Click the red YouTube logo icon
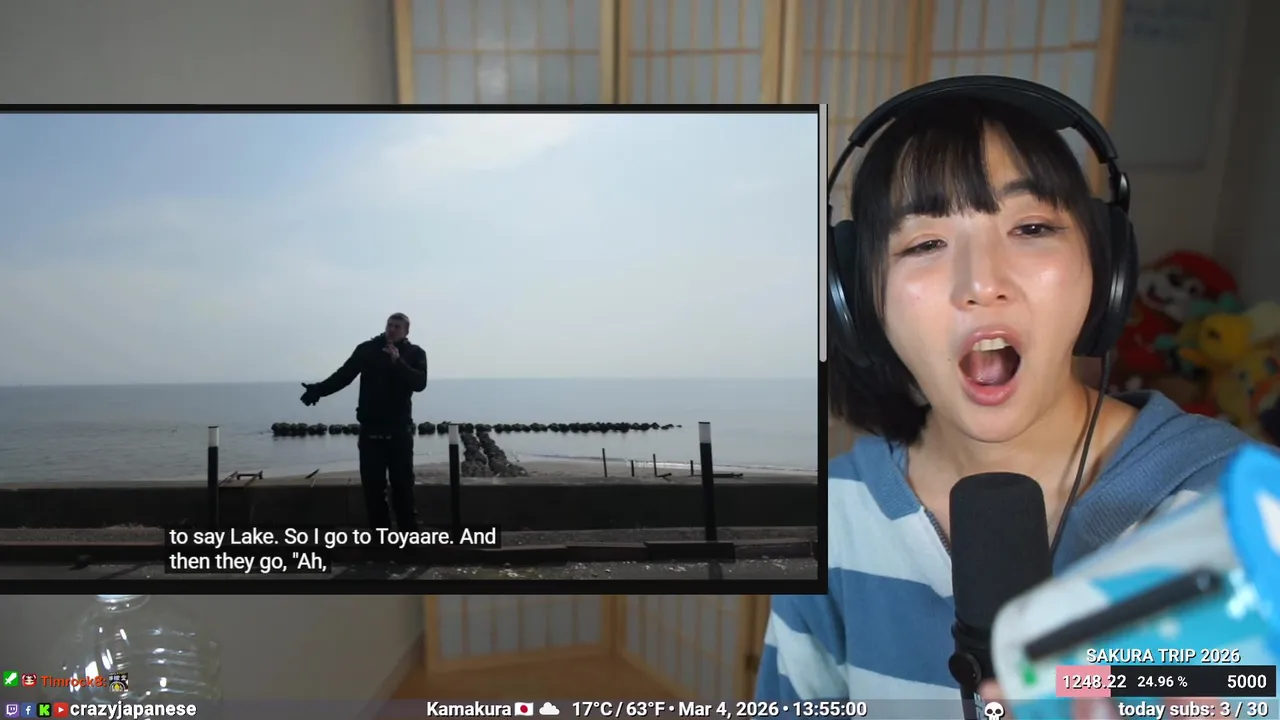This screenshot has width=1280, height=720. click(x=61, y=710)
